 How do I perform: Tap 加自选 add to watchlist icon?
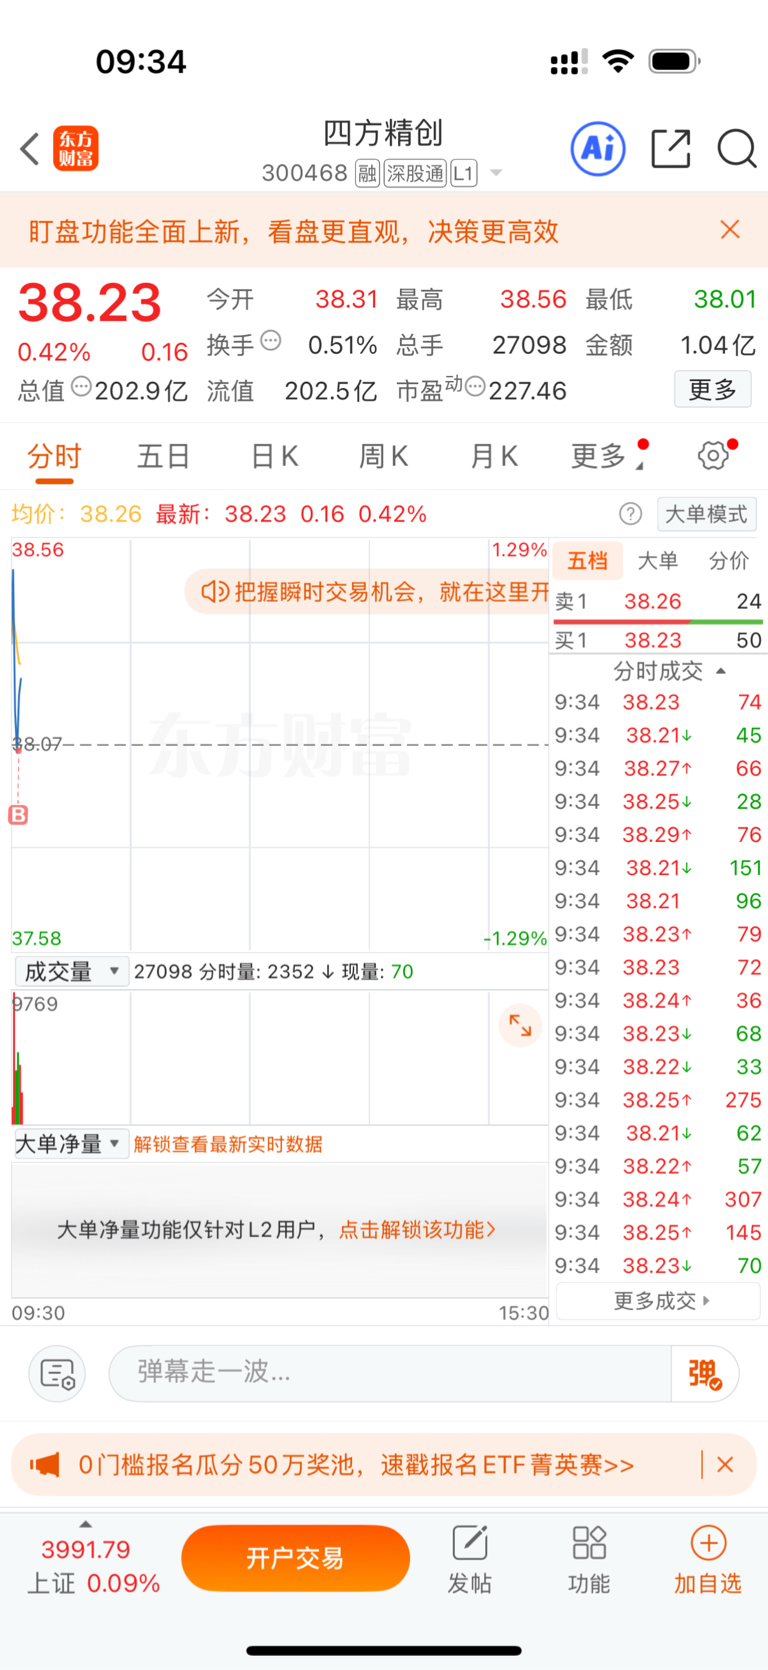[708, 1559]
